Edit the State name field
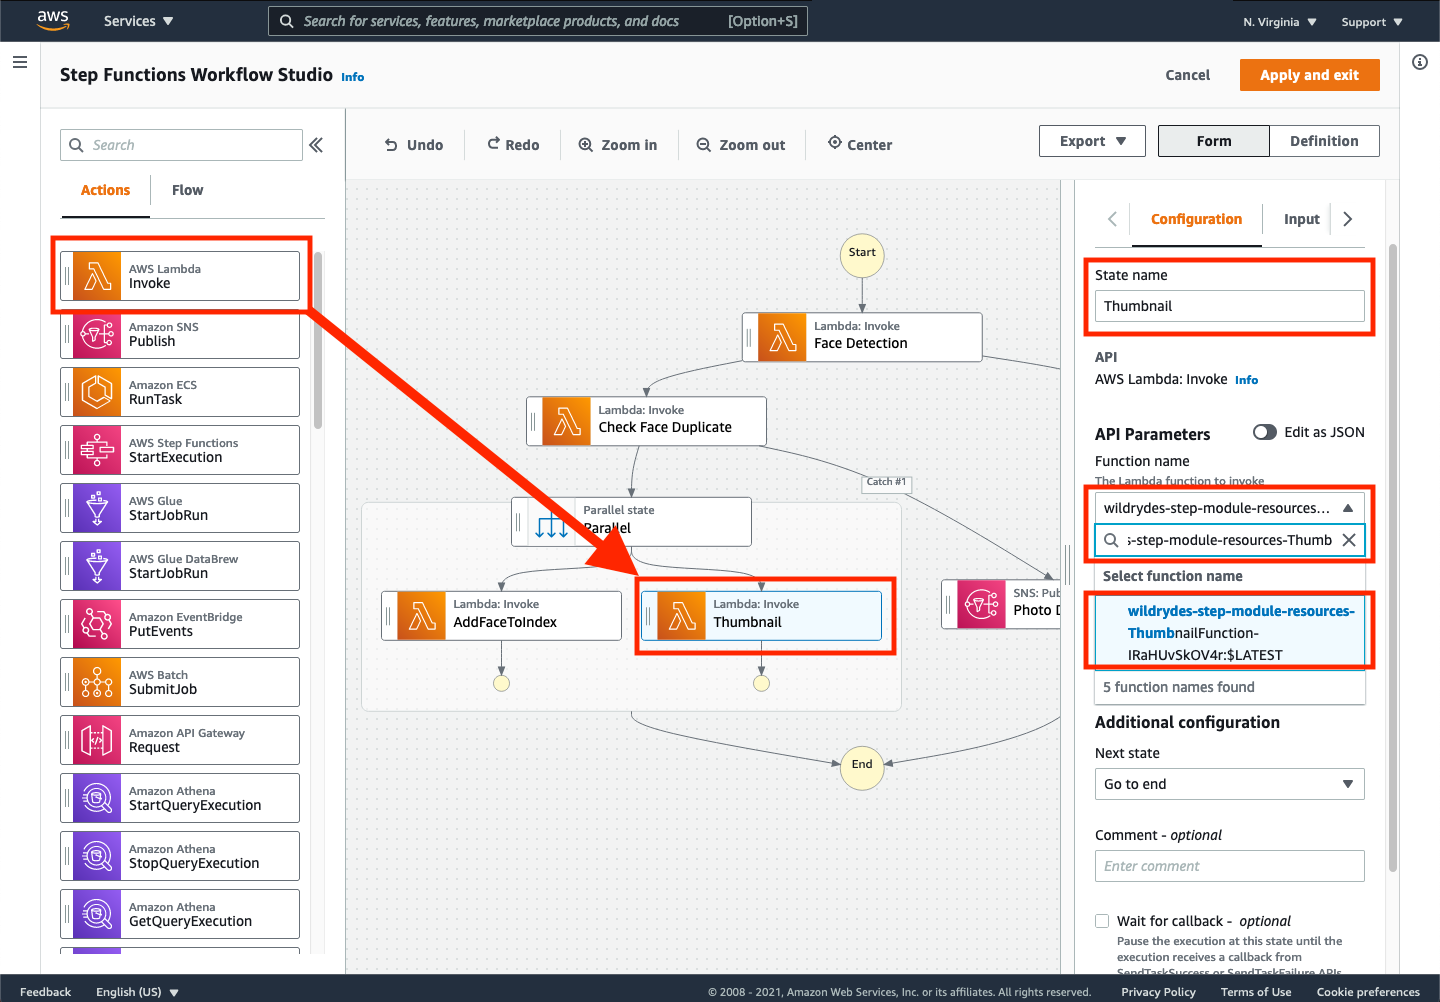Screen dimensions: 1440x1002 coord(1229,306)
